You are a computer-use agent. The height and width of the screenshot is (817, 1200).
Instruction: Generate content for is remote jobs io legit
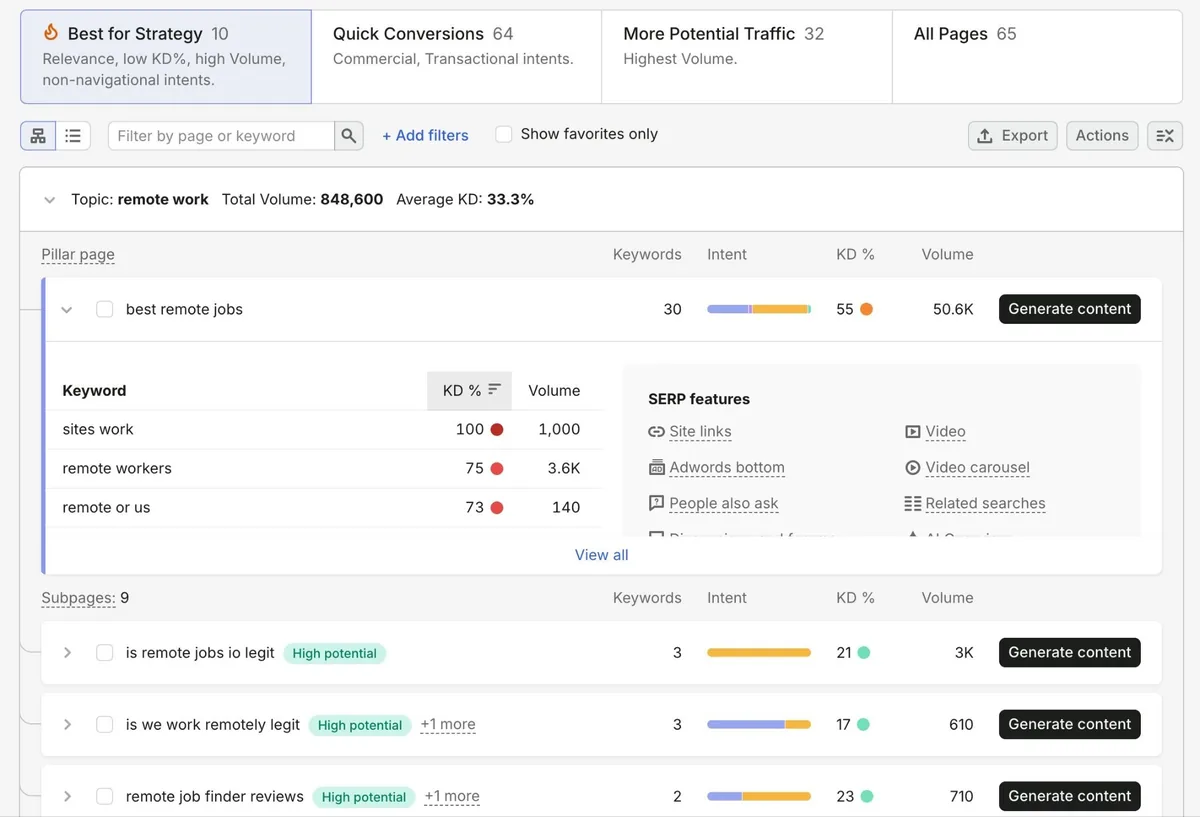click(x=1070, y=652)
